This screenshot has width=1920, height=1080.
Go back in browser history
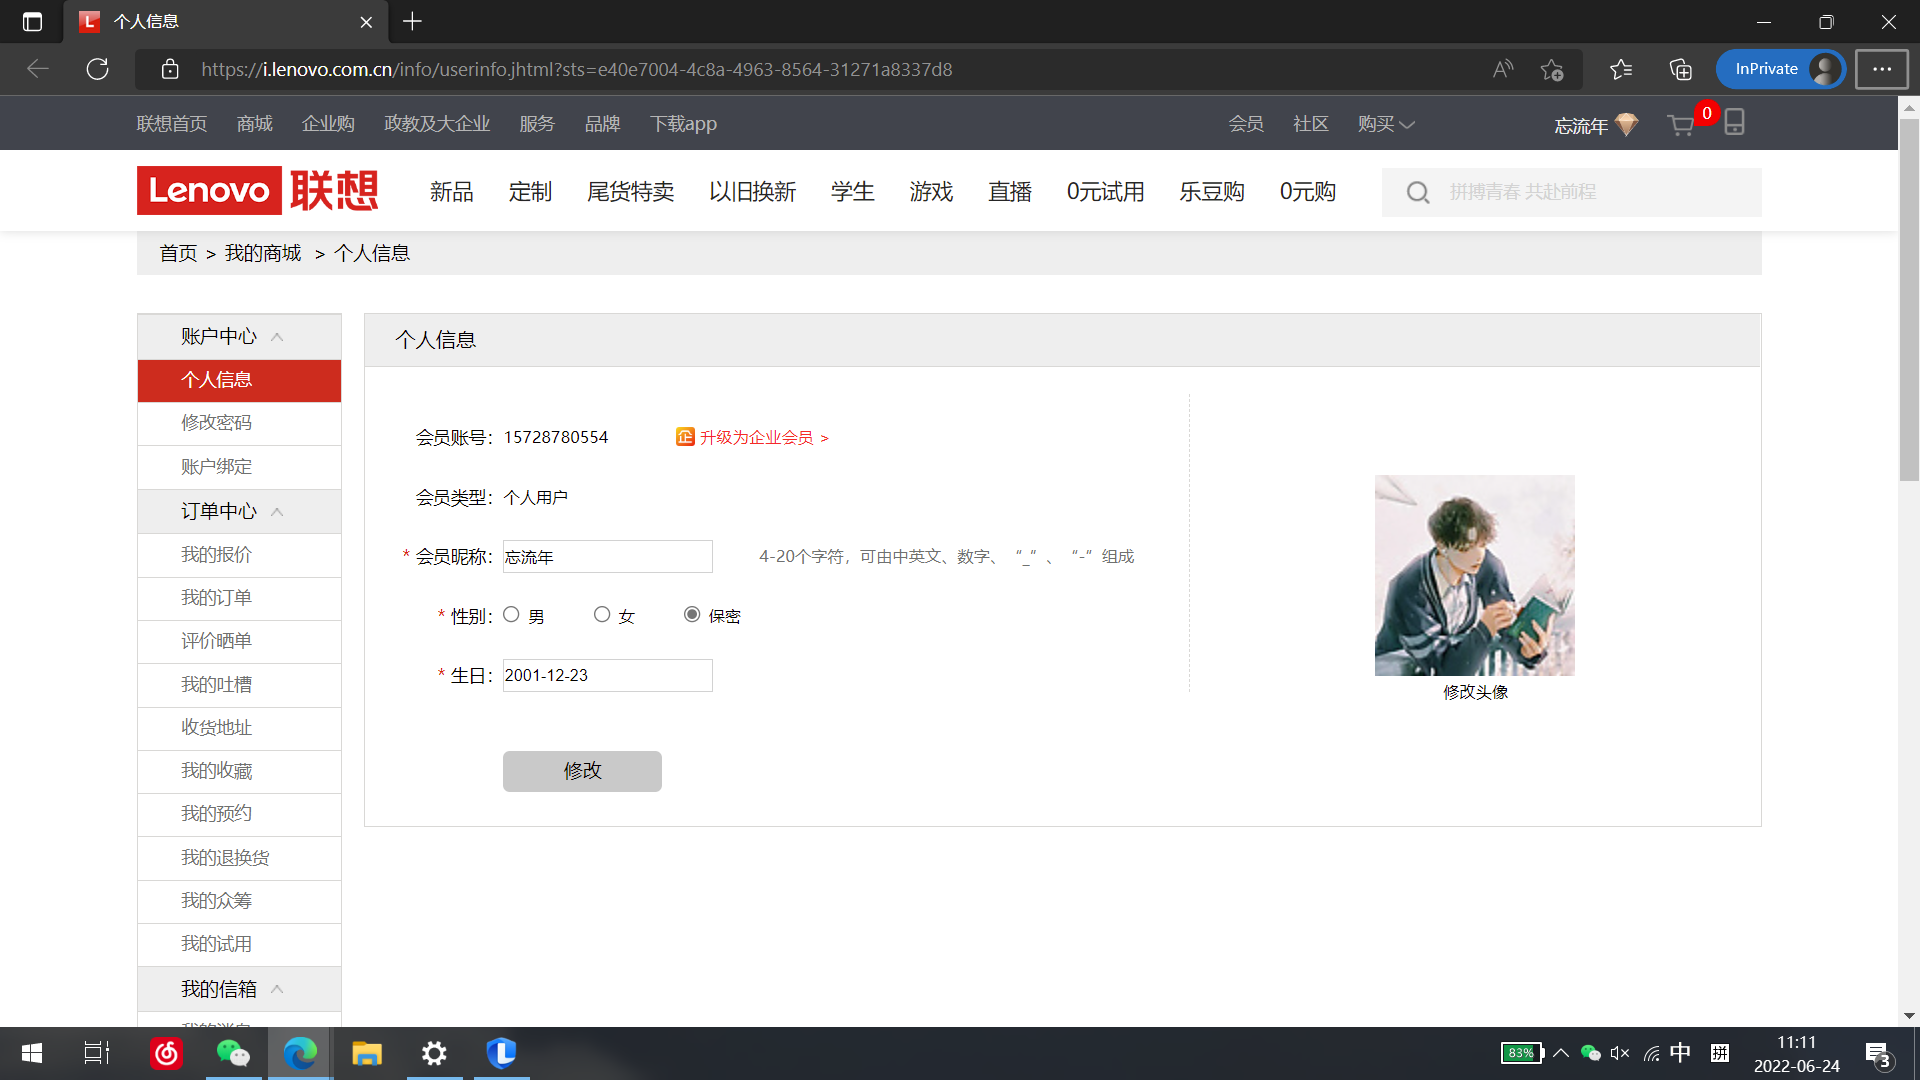pos(38,69)
